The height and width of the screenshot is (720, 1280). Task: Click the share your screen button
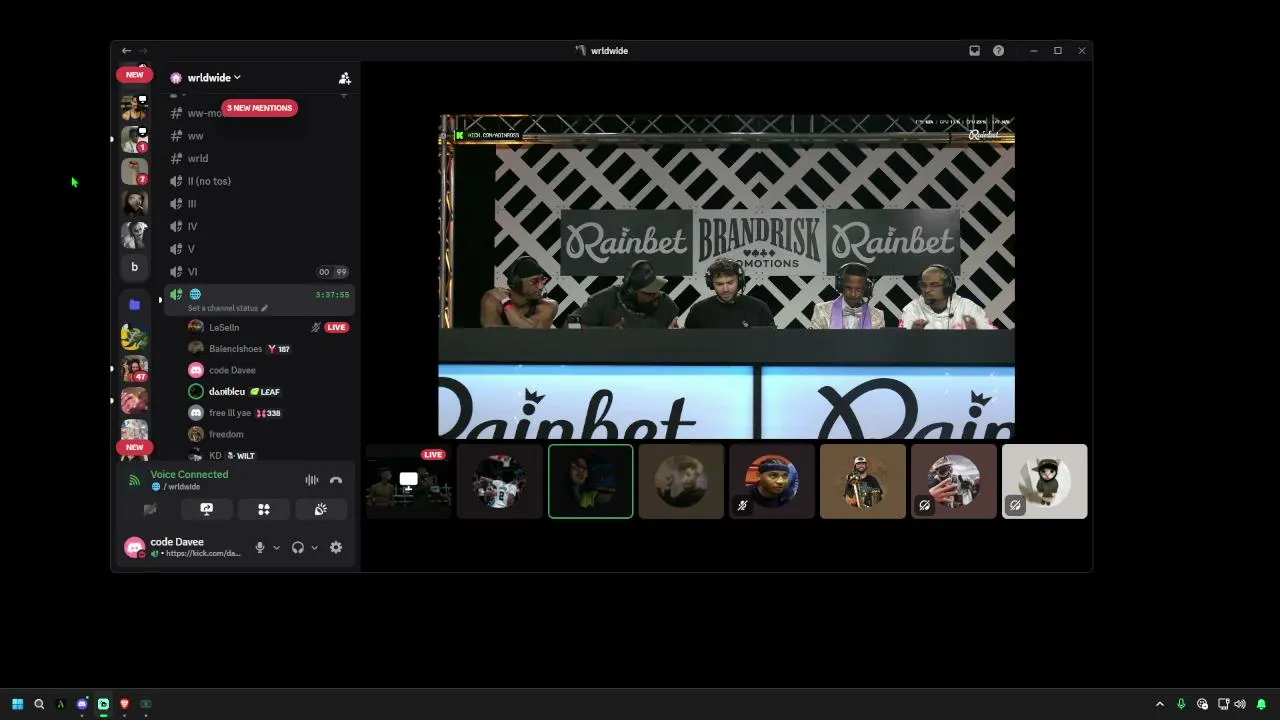pos(206,509)
